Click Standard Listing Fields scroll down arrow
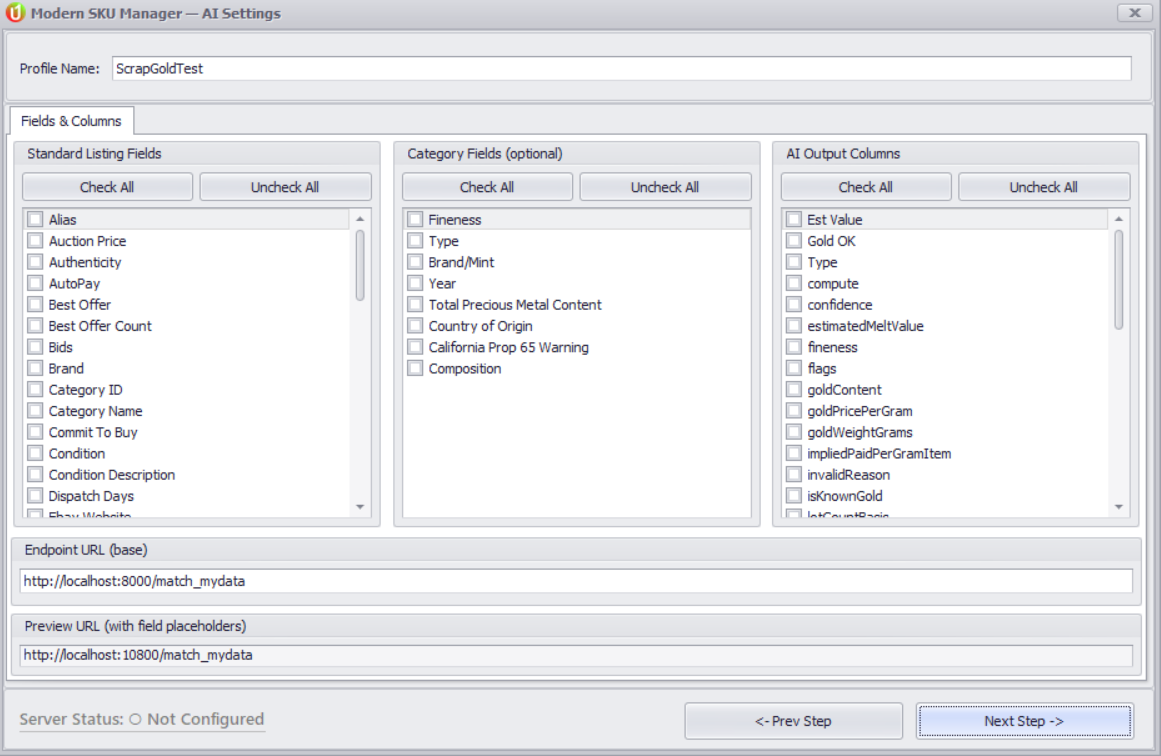1161x756 pixels. [x=360, y=507]
